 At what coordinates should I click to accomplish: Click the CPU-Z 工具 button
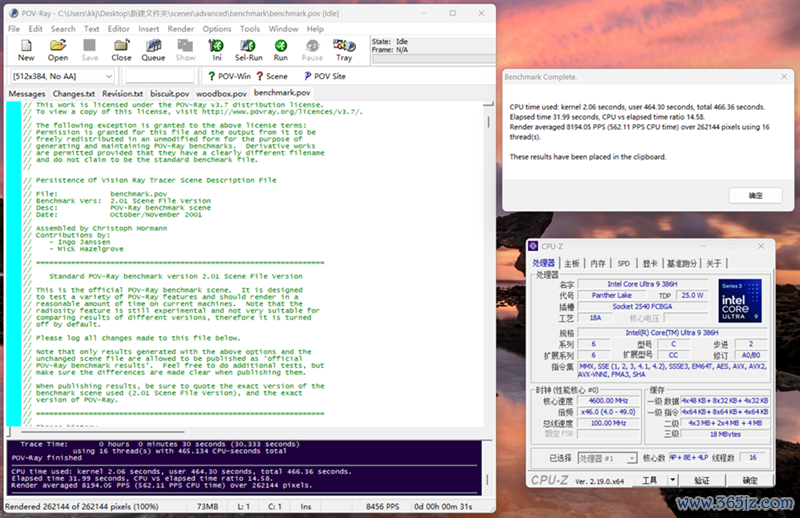[649, 480]
